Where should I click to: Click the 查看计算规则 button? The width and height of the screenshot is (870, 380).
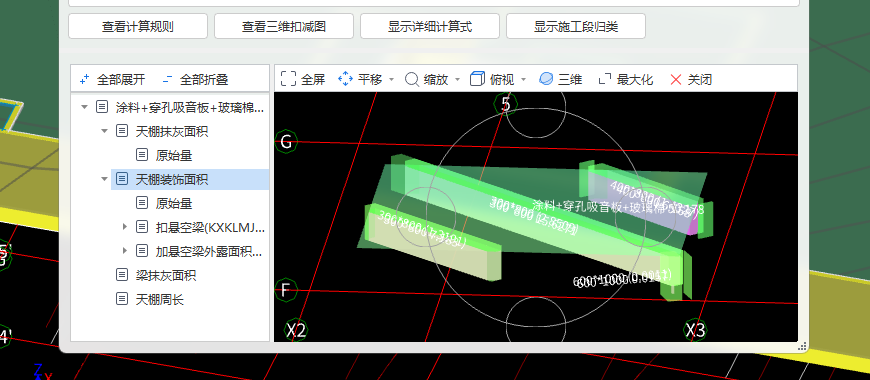(x=138, y=26)
